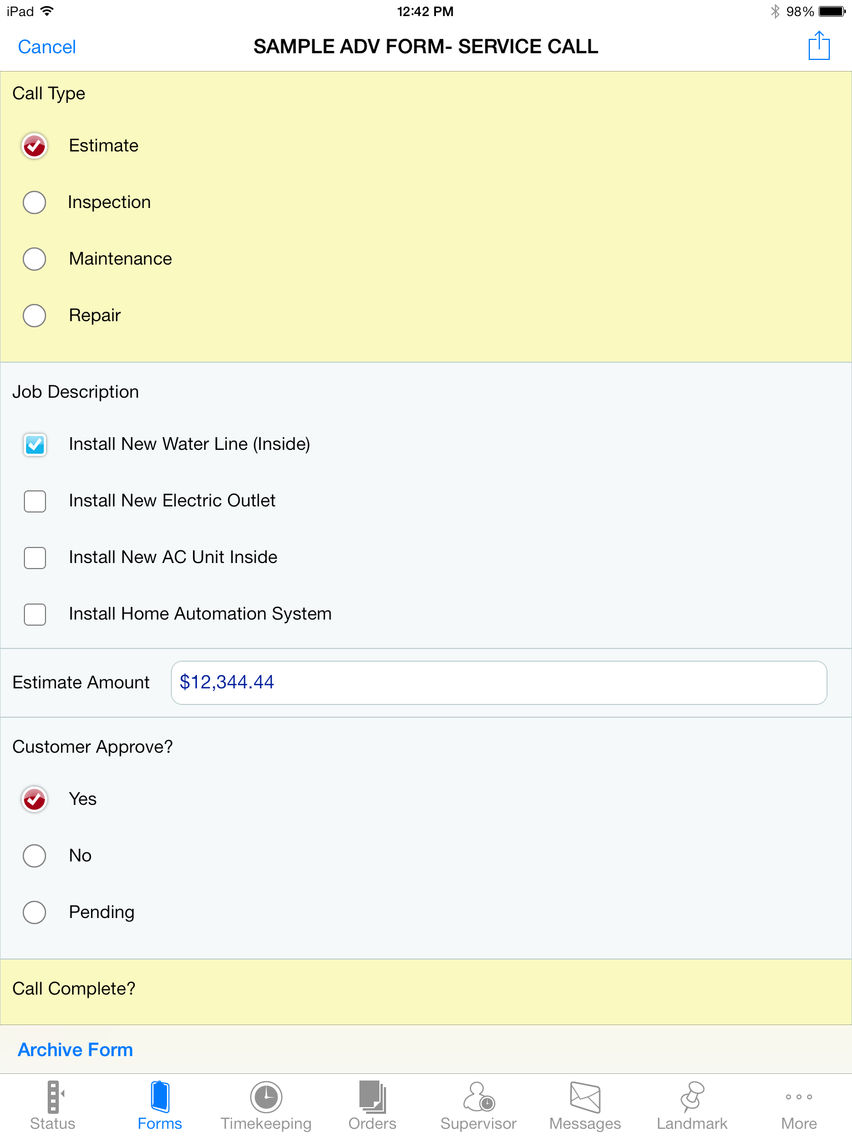The image size is (852, 1136).
Task: Tap the Bluetooth icon in status bar
Action: (774, 12)
